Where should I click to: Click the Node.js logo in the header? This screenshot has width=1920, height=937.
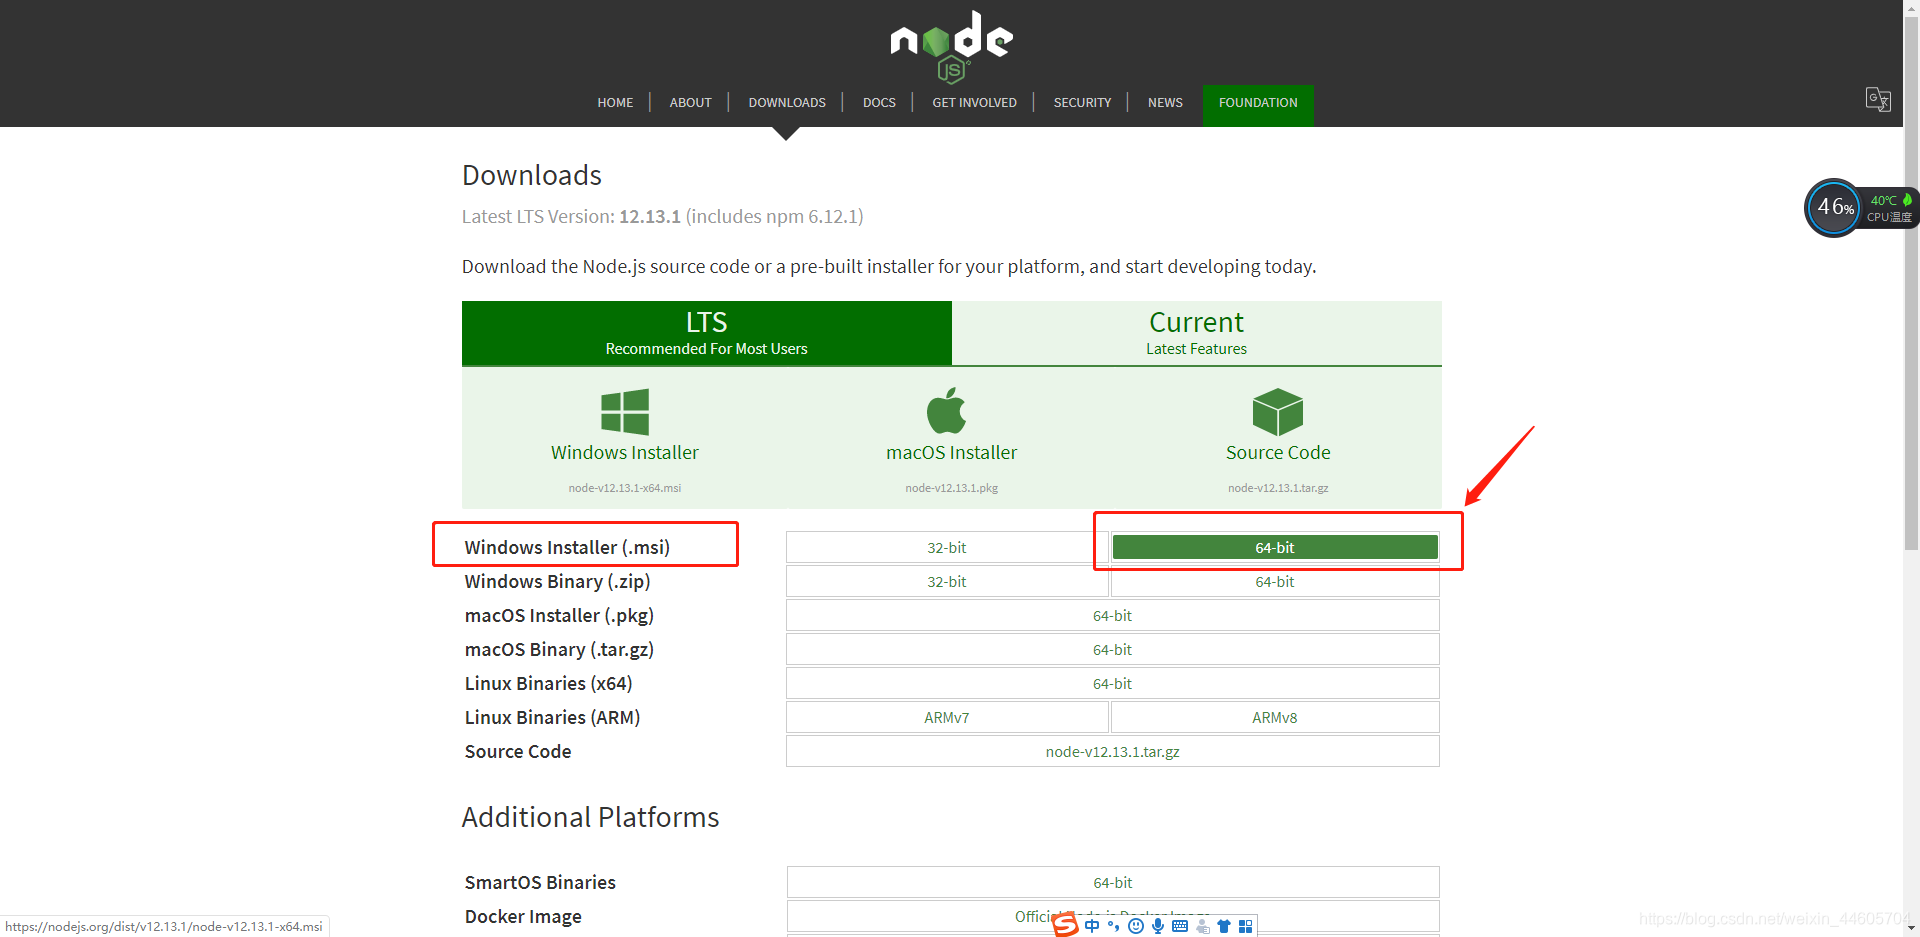(951, 46)
